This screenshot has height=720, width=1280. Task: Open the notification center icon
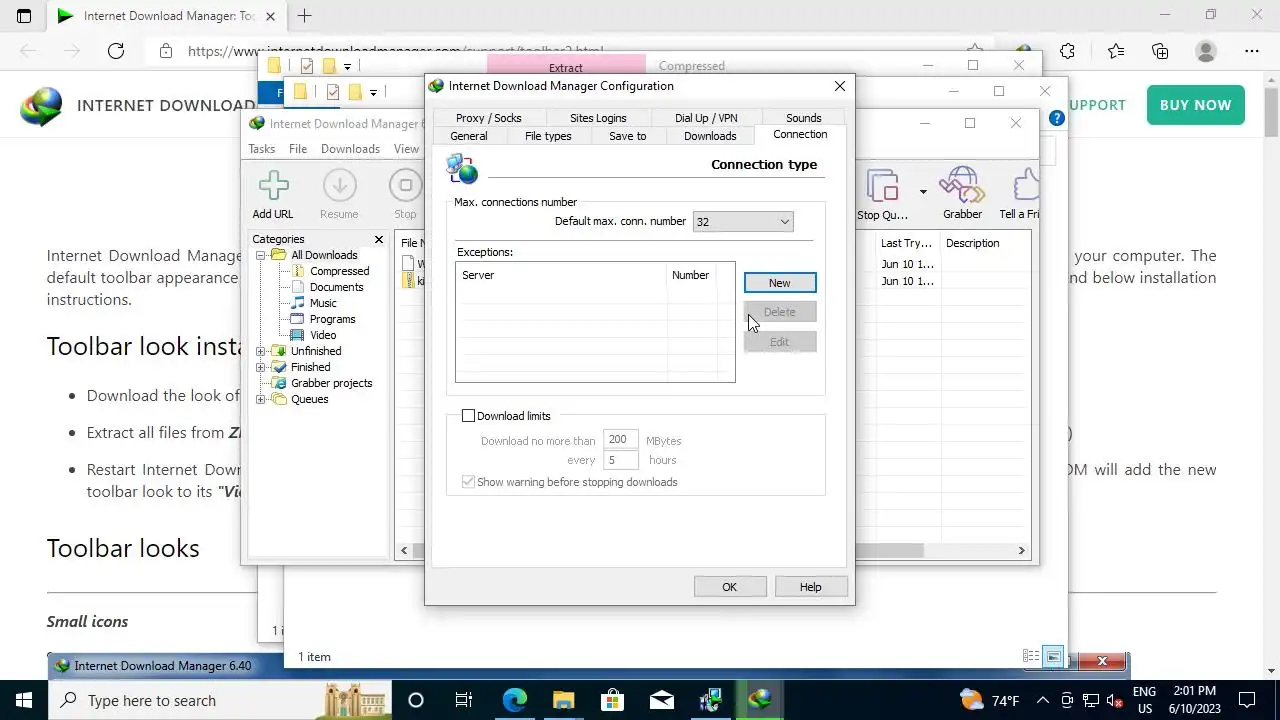tap(1247, 700)
